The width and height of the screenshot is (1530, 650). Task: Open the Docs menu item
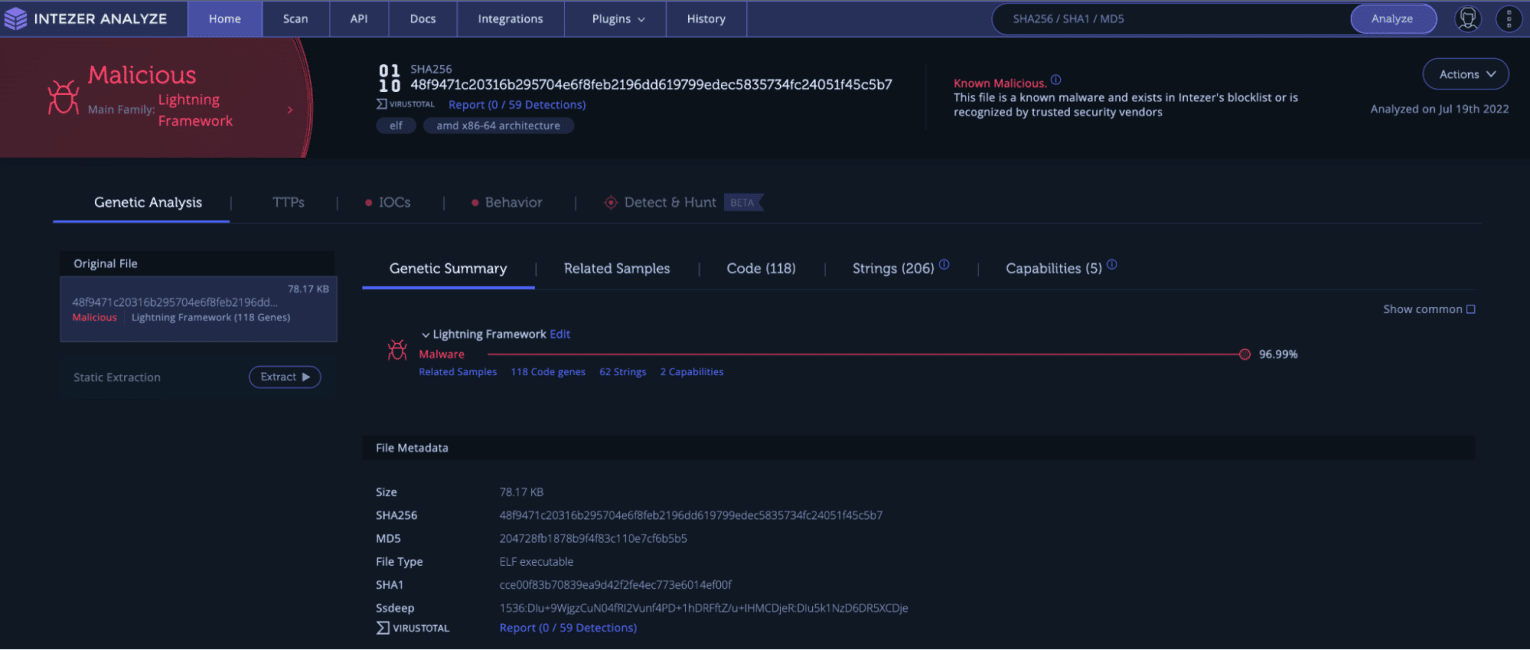[423, 19]
